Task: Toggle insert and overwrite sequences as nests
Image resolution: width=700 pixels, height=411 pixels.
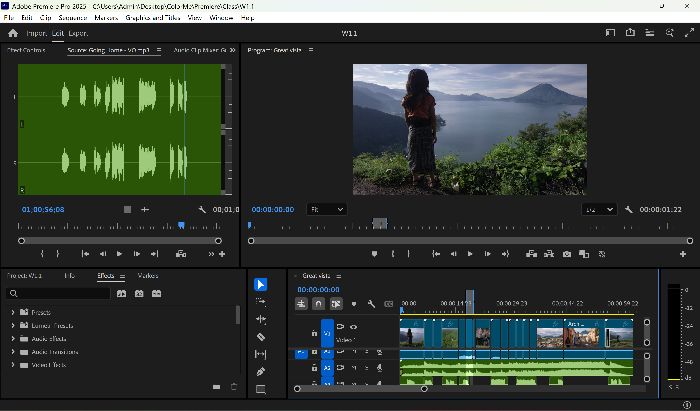Action: tap(301, 304)
